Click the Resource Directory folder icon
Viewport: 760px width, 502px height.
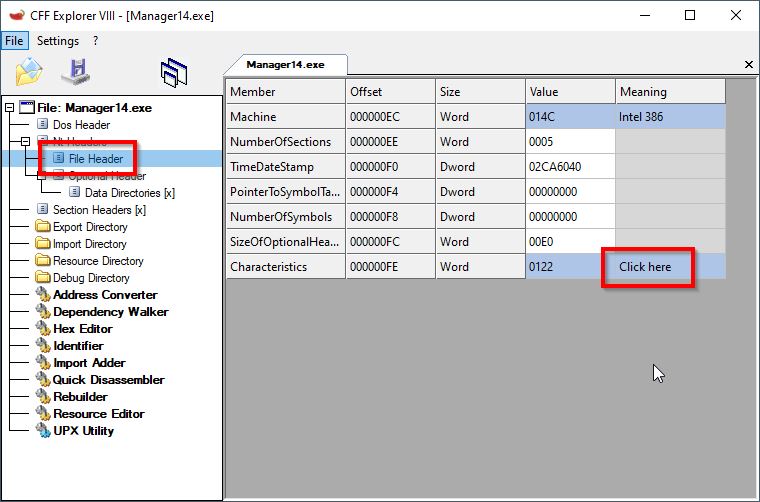[43, 260]
